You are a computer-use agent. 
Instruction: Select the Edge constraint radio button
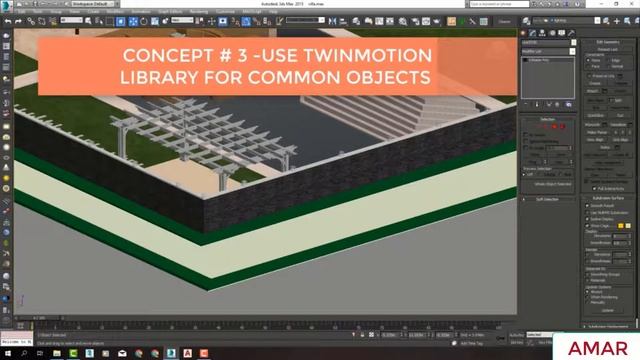click(x=609, y=60)
